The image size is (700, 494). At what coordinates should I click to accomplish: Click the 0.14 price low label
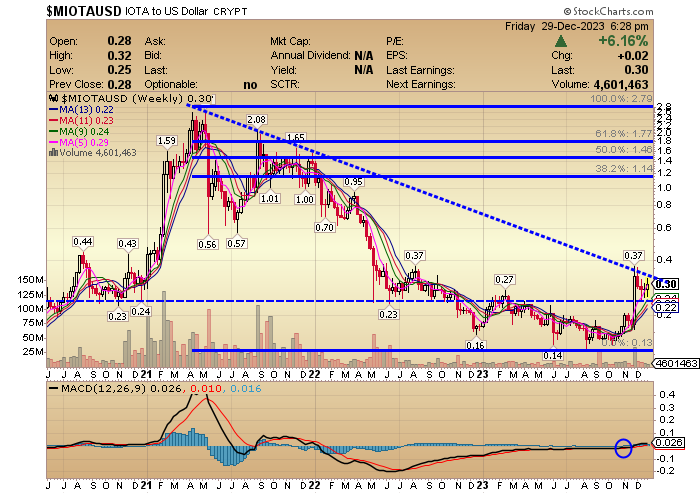point(553,356)
